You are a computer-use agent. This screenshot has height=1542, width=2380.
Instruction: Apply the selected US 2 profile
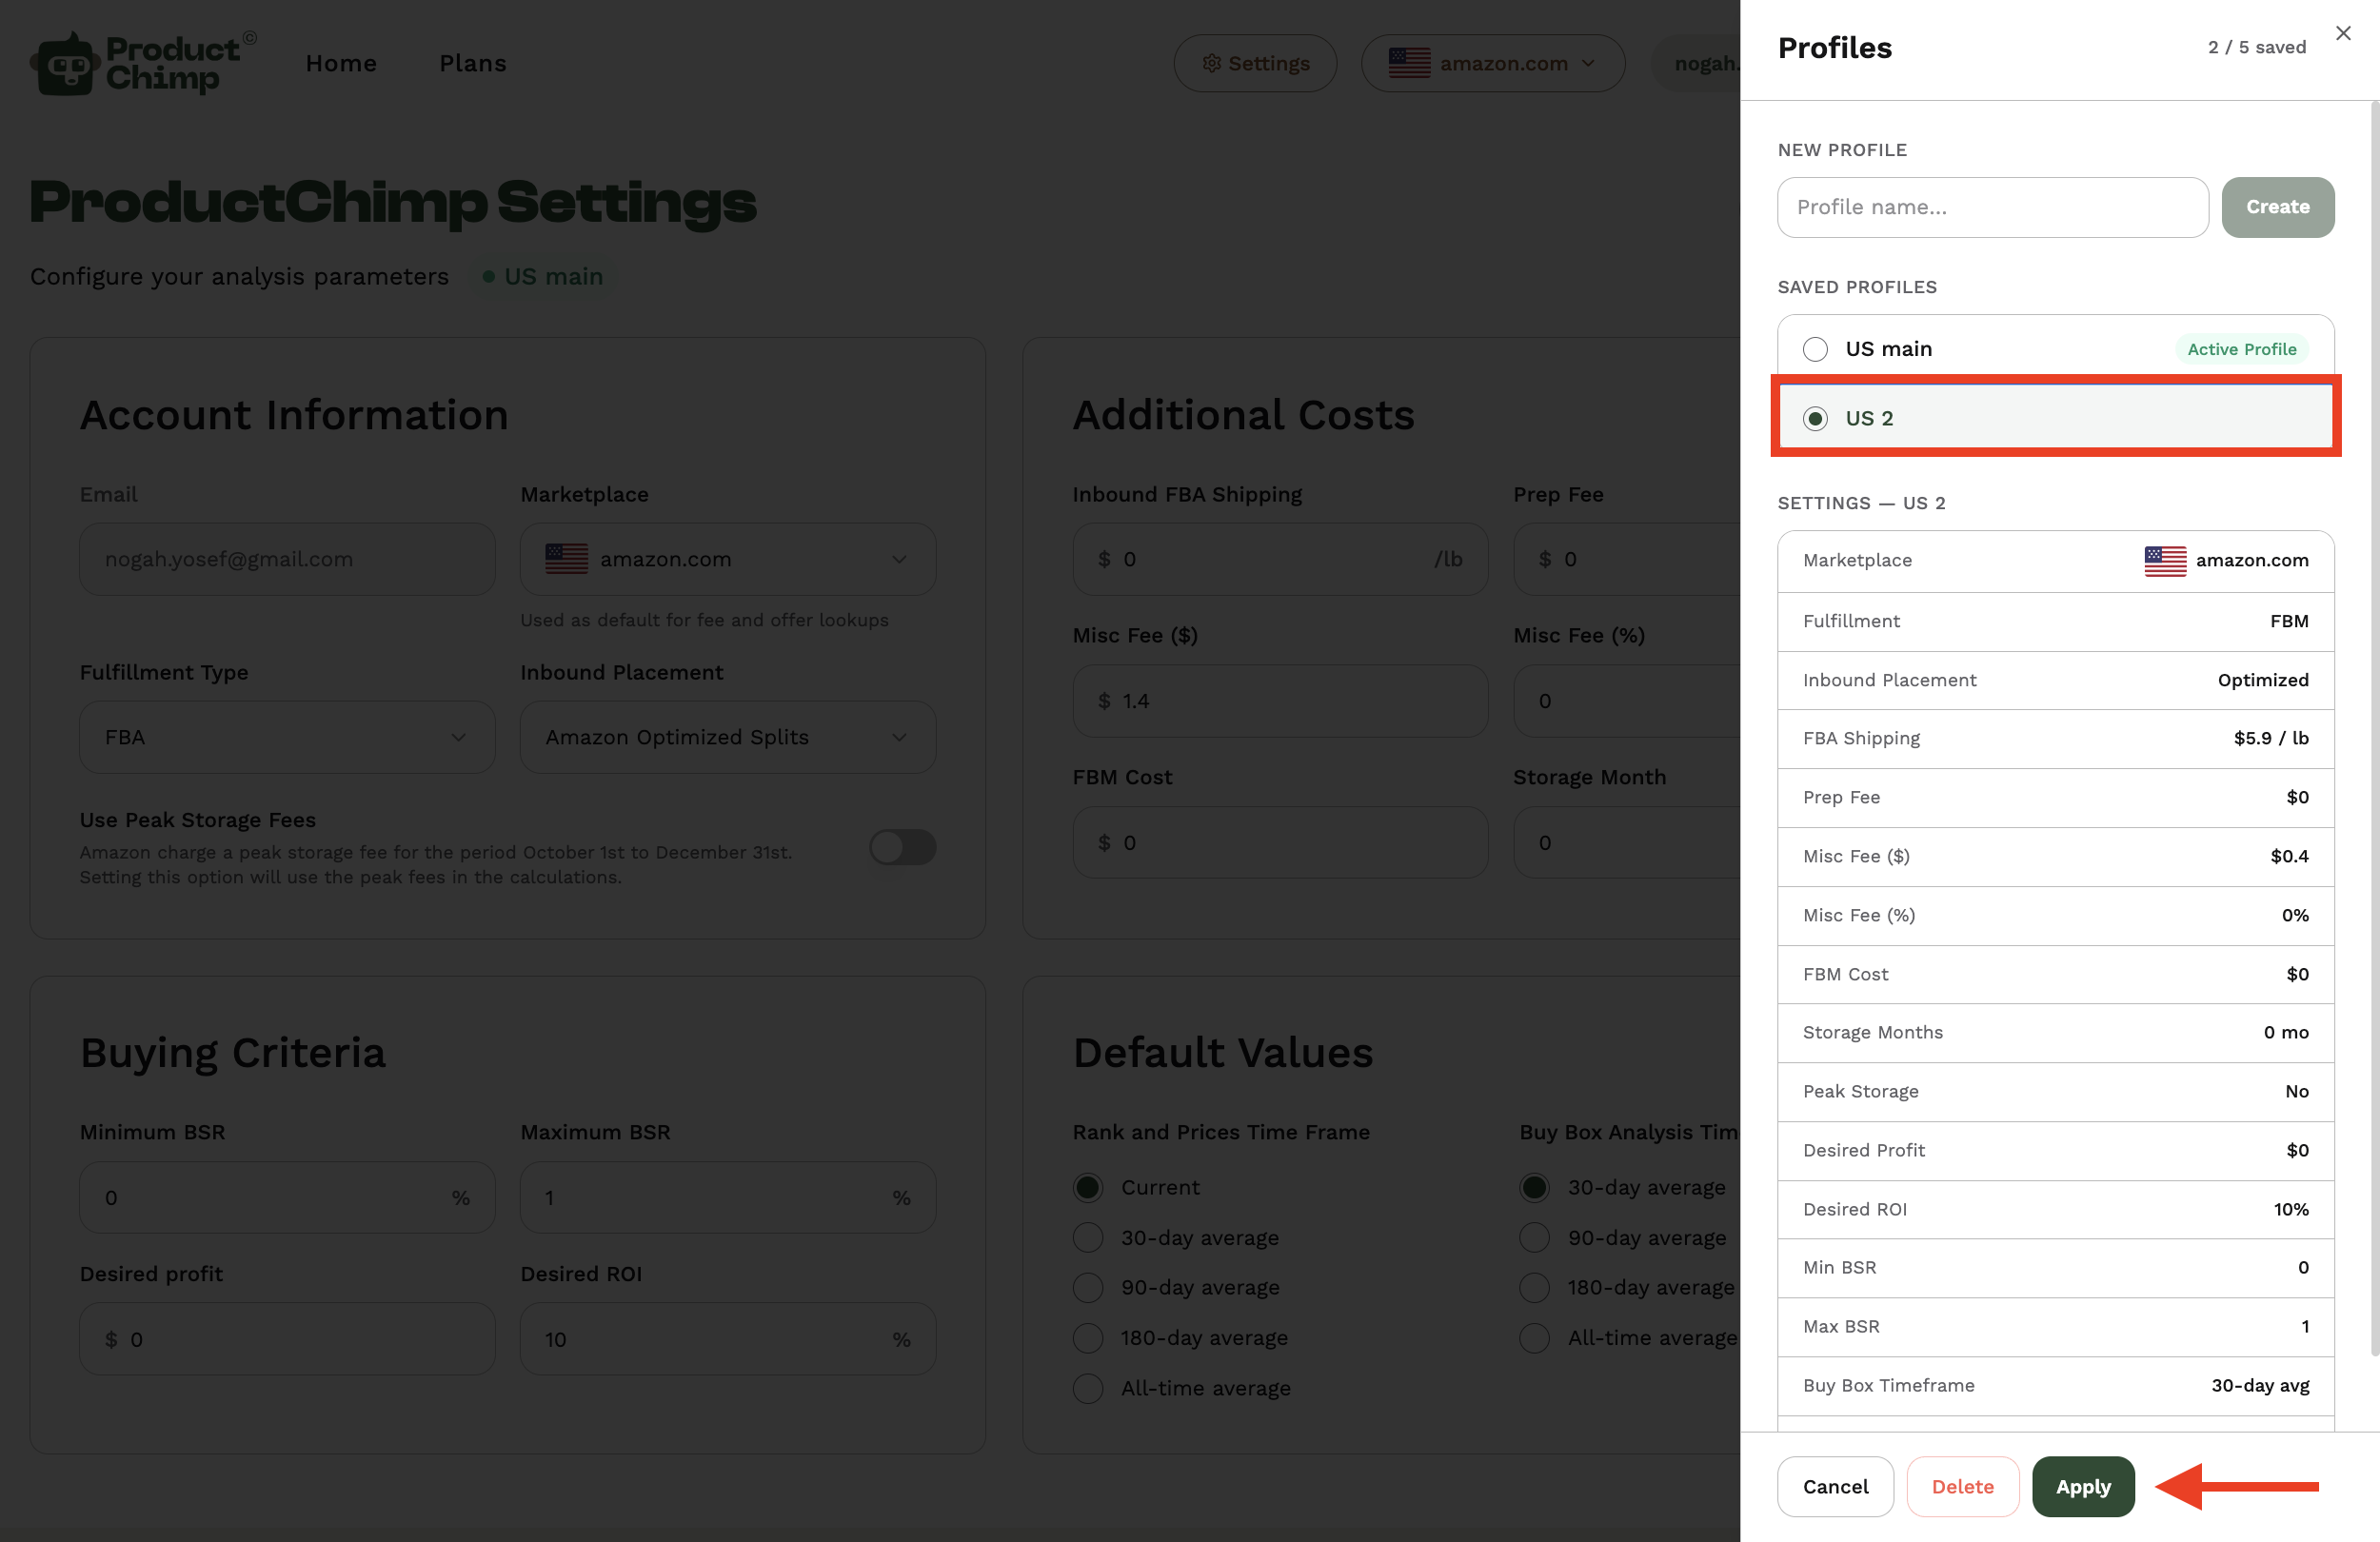(x=2083, y=1487)
